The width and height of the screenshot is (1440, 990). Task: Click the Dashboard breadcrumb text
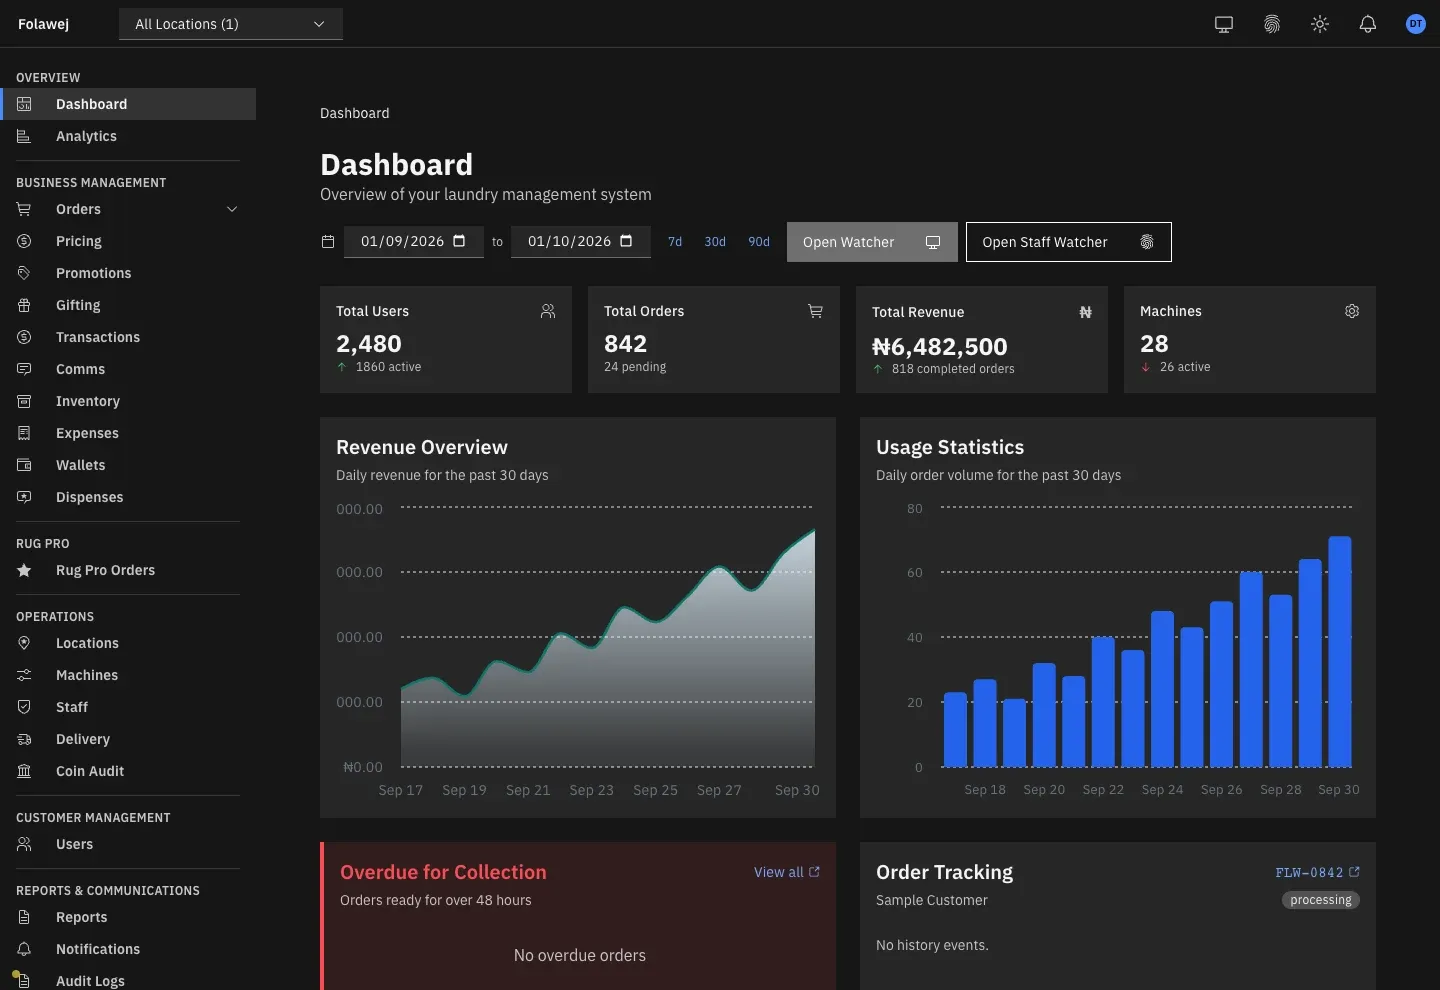pyautogui.click(x=355, y=113)
